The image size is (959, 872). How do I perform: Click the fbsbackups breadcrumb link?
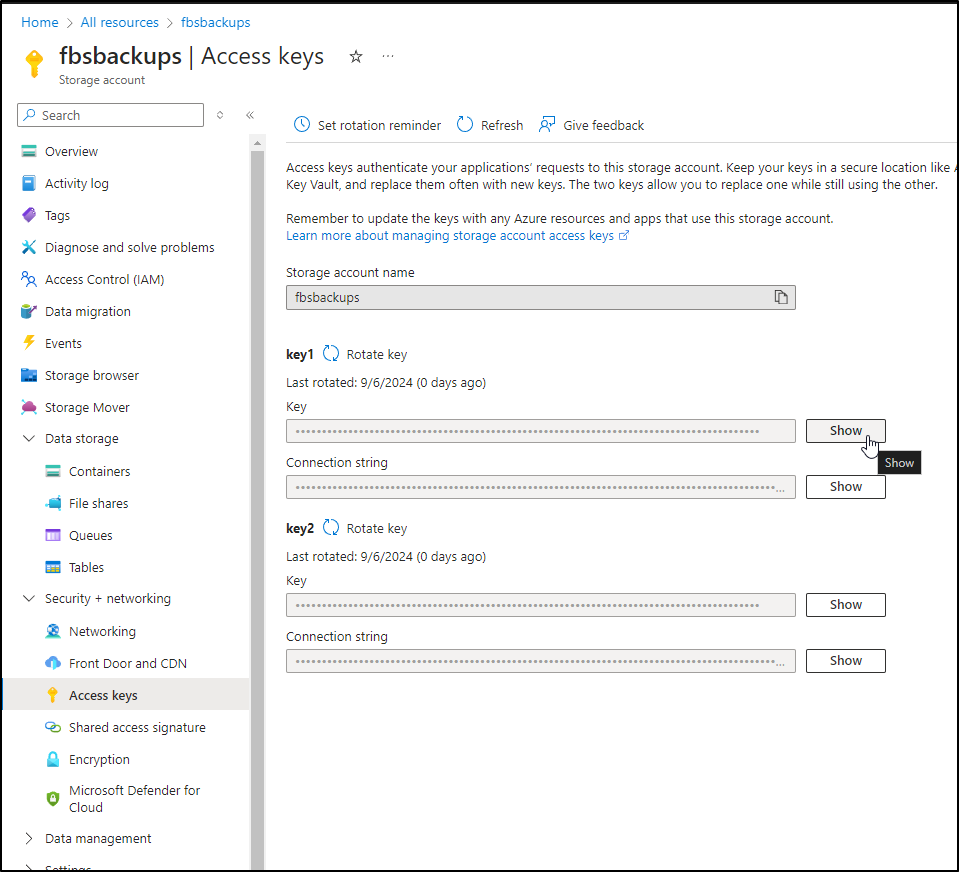click(215, 22)
